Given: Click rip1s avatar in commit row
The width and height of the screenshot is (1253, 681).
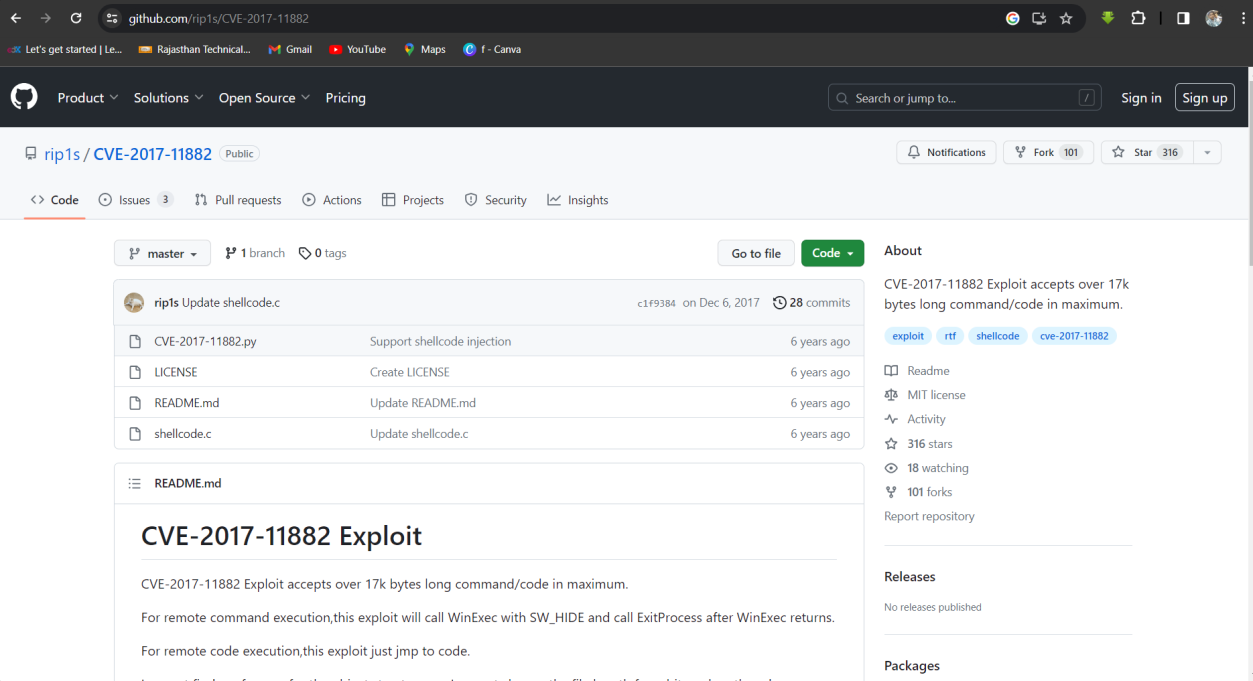Looking at the screenshot, I should tap(134, 303).
